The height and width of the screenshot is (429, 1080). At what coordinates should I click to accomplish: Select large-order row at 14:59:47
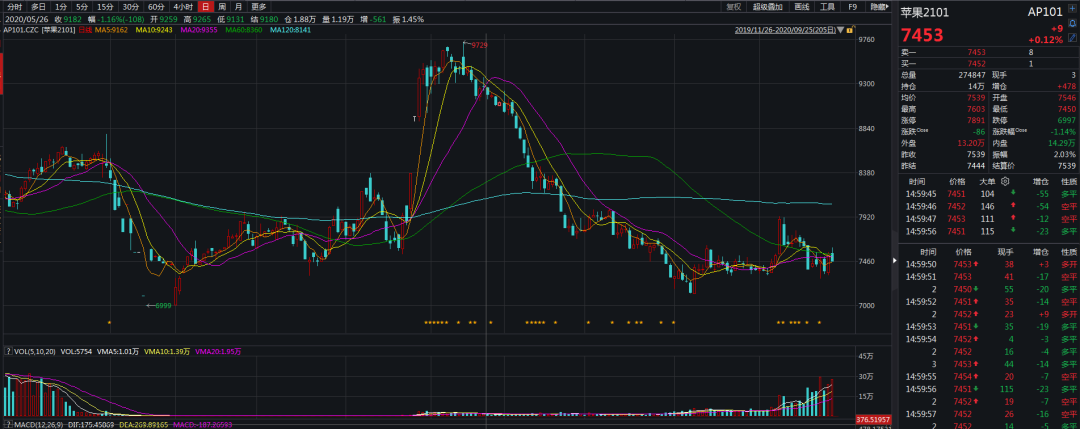(990, 218)
